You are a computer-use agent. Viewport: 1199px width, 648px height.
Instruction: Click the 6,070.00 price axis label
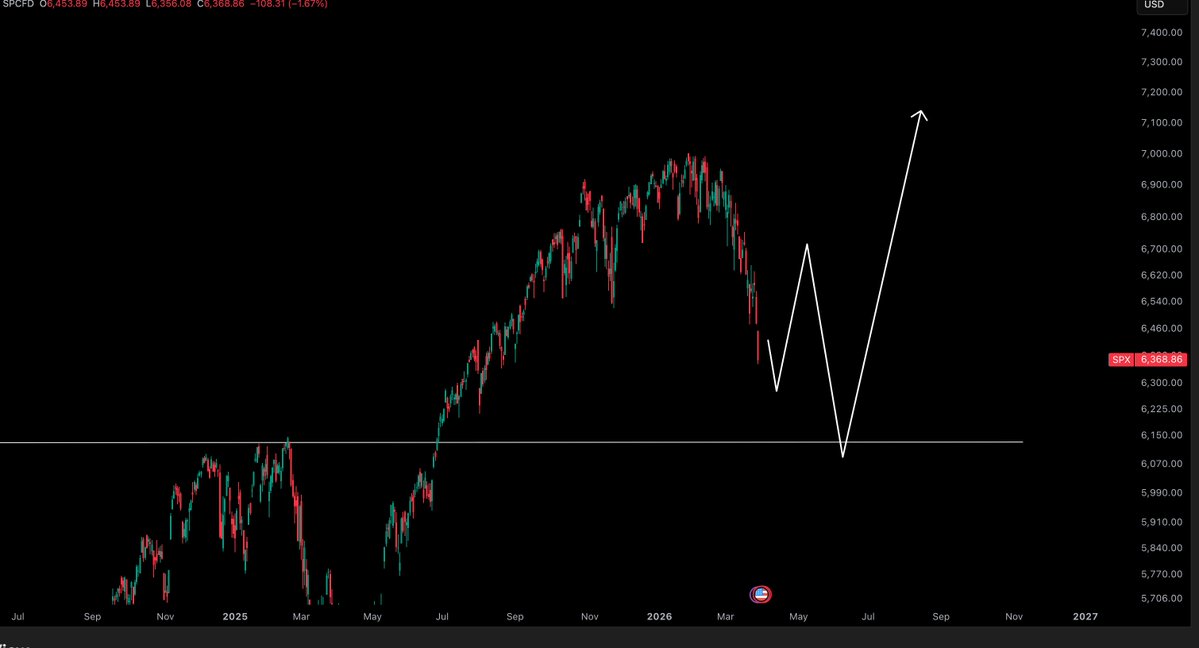[x=1161, y=464]
